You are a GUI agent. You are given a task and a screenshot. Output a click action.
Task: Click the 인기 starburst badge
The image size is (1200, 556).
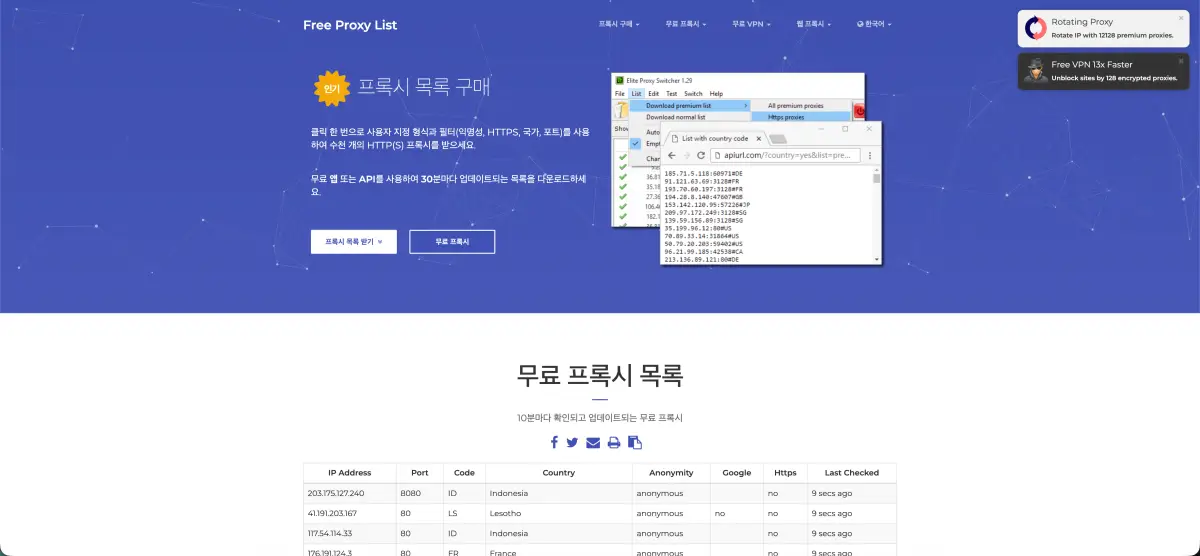point(330,88)
